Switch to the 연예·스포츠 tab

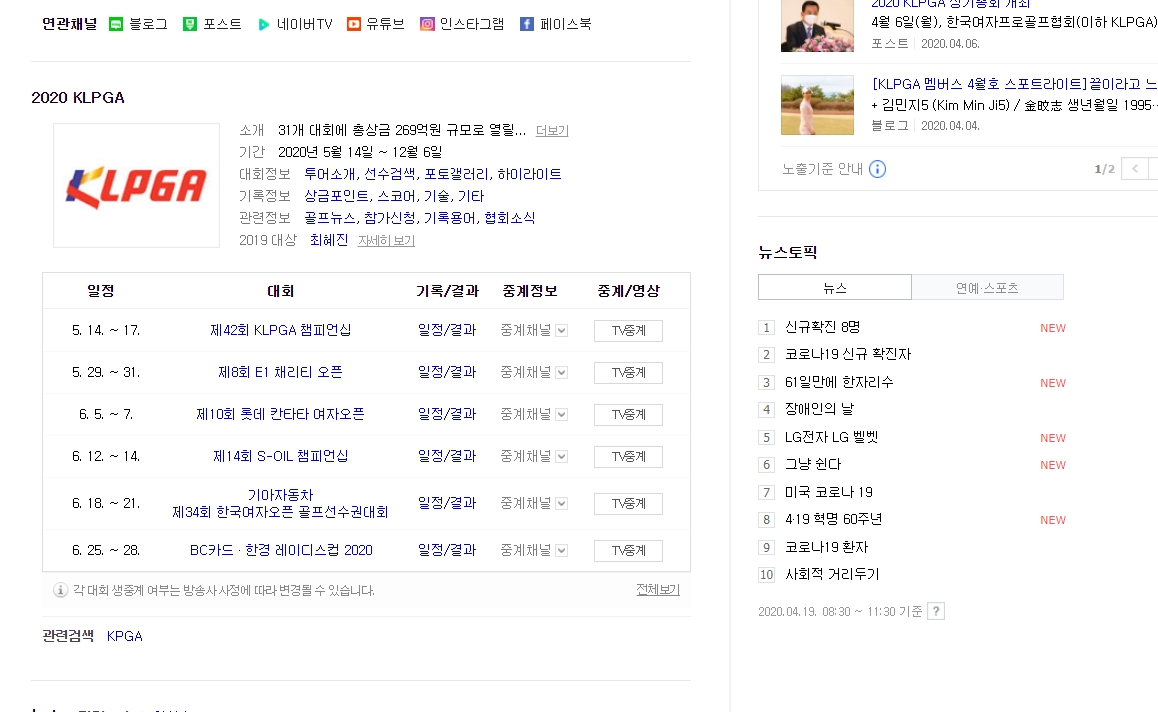987,287
